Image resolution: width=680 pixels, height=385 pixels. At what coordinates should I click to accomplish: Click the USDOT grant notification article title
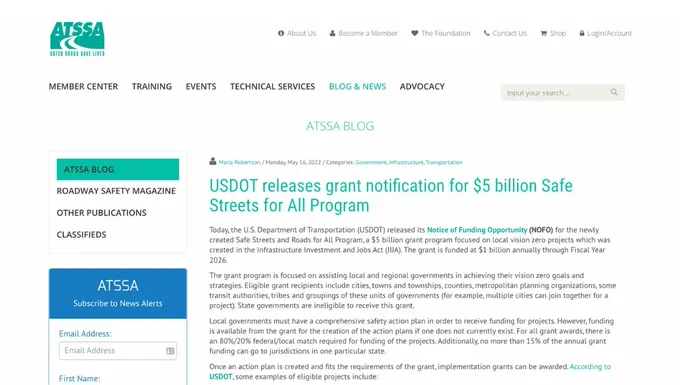pos(391,196)
